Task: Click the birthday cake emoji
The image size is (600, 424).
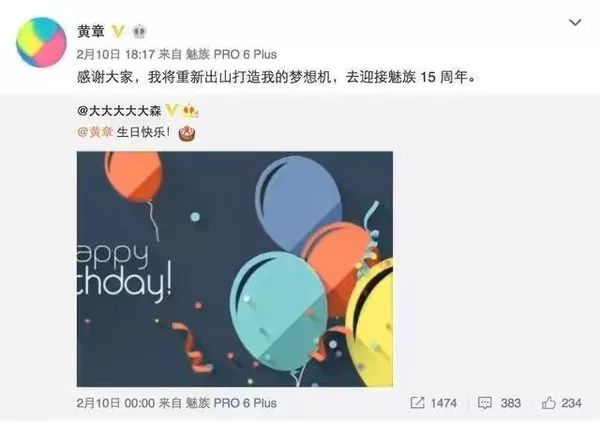Action: coord(187,132)
